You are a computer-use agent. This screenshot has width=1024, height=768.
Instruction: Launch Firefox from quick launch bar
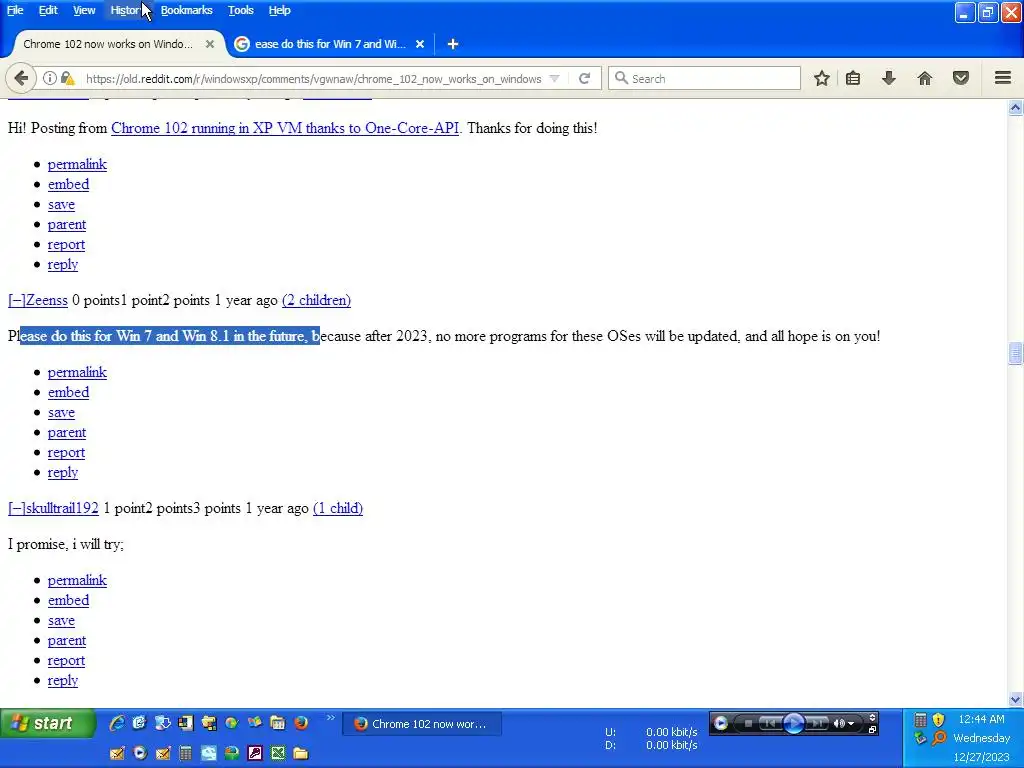pyautogui.click(x=301, y=723)
